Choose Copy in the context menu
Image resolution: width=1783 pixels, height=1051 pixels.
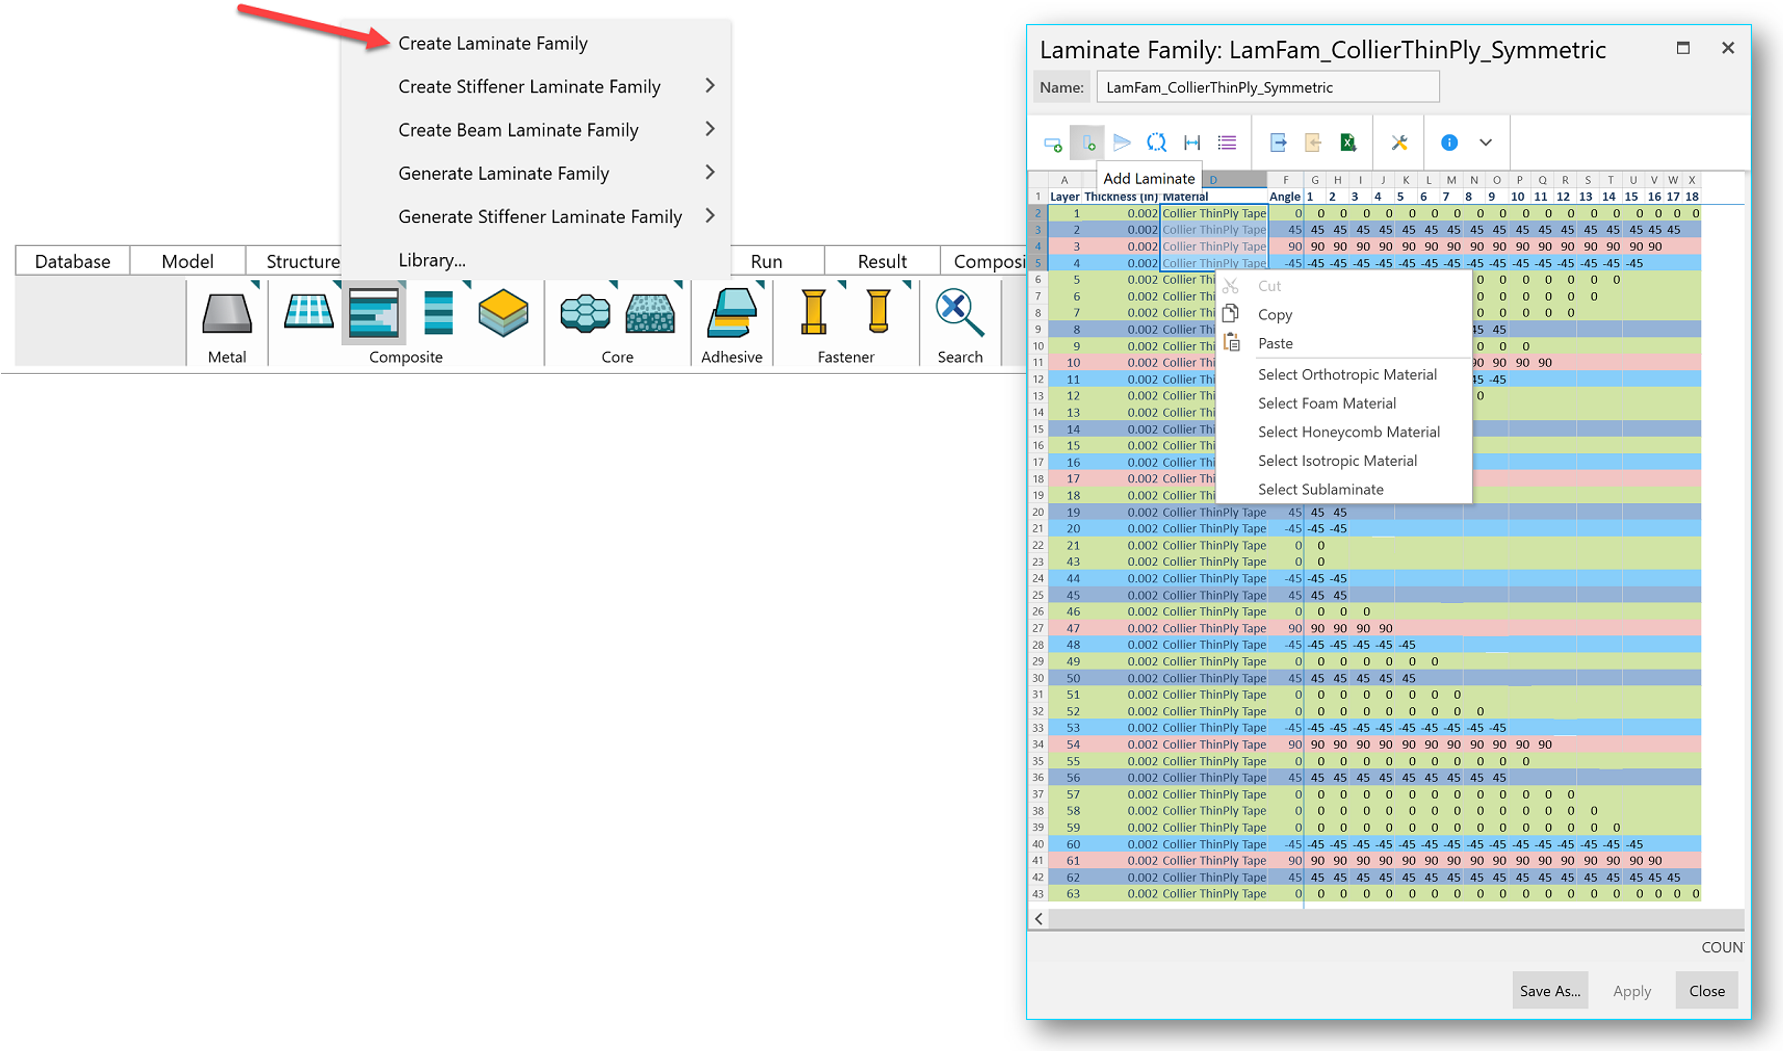(x=1275, y=315)
